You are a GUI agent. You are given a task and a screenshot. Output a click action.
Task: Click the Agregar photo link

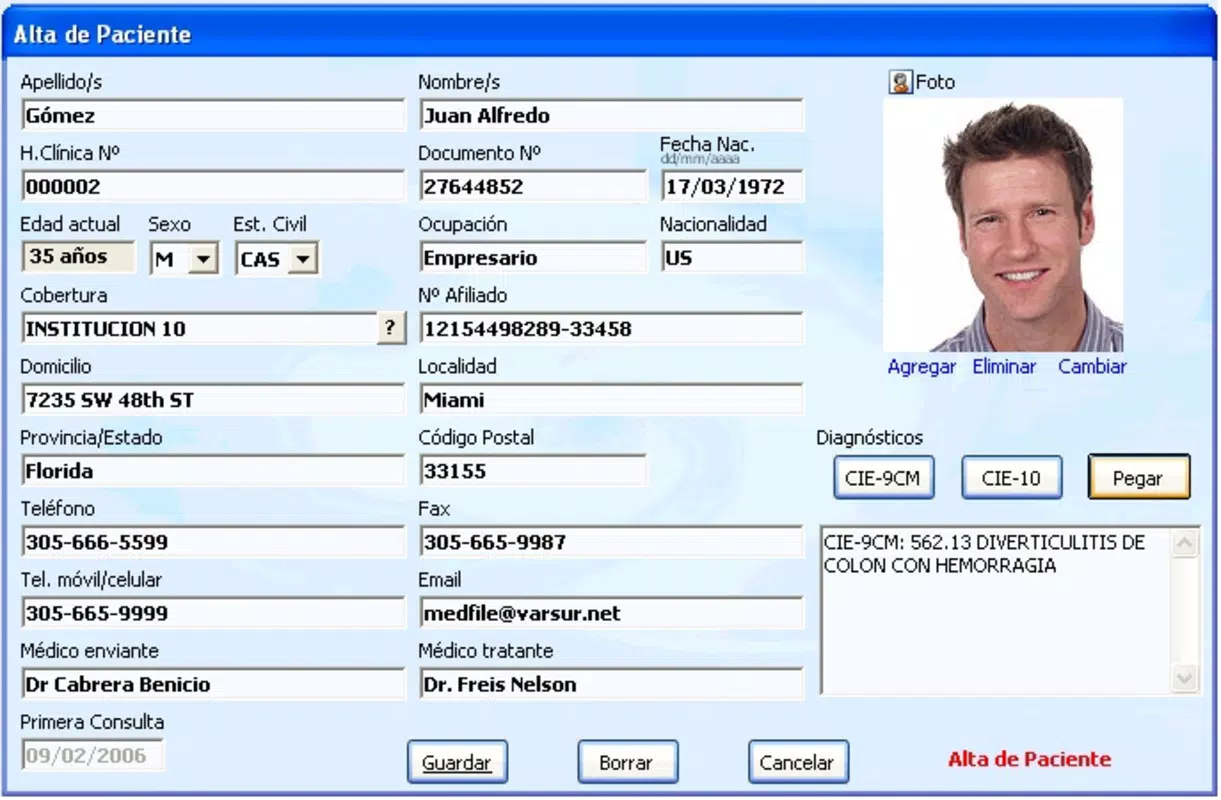tap(921, 367)
